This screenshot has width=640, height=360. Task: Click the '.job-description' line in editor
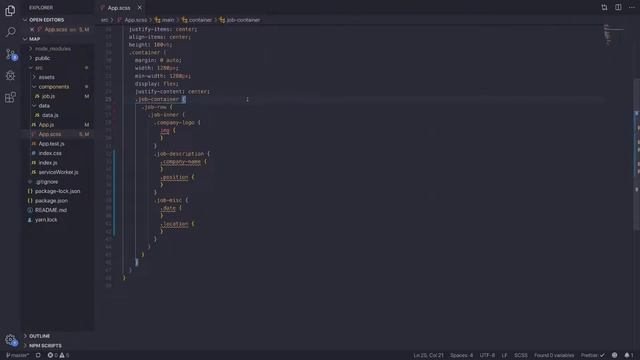coord(182,154)
